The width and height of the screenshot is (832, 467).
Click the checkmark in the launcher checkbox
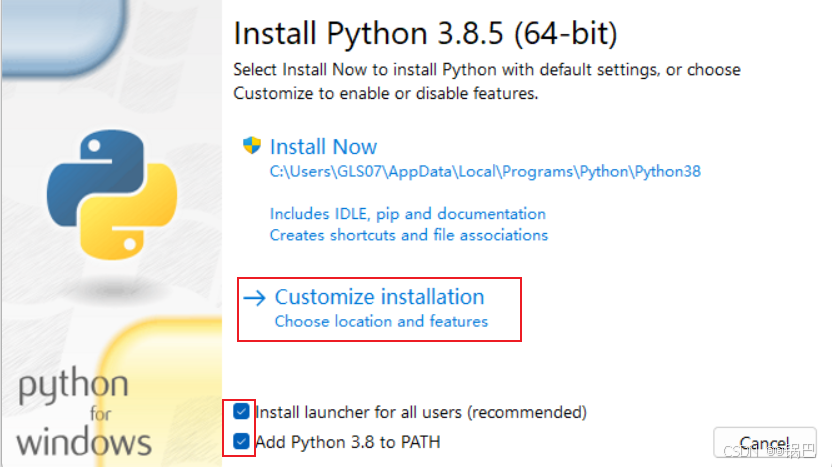(x=241, y=411)
